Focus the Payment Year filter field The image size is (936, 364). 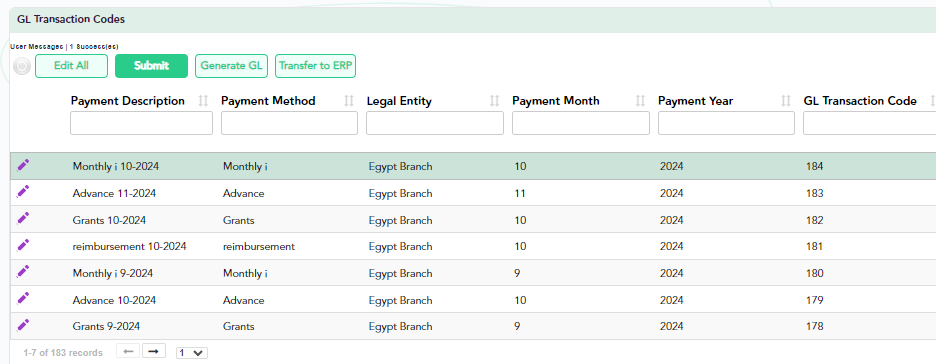click(x=726, y=123)
